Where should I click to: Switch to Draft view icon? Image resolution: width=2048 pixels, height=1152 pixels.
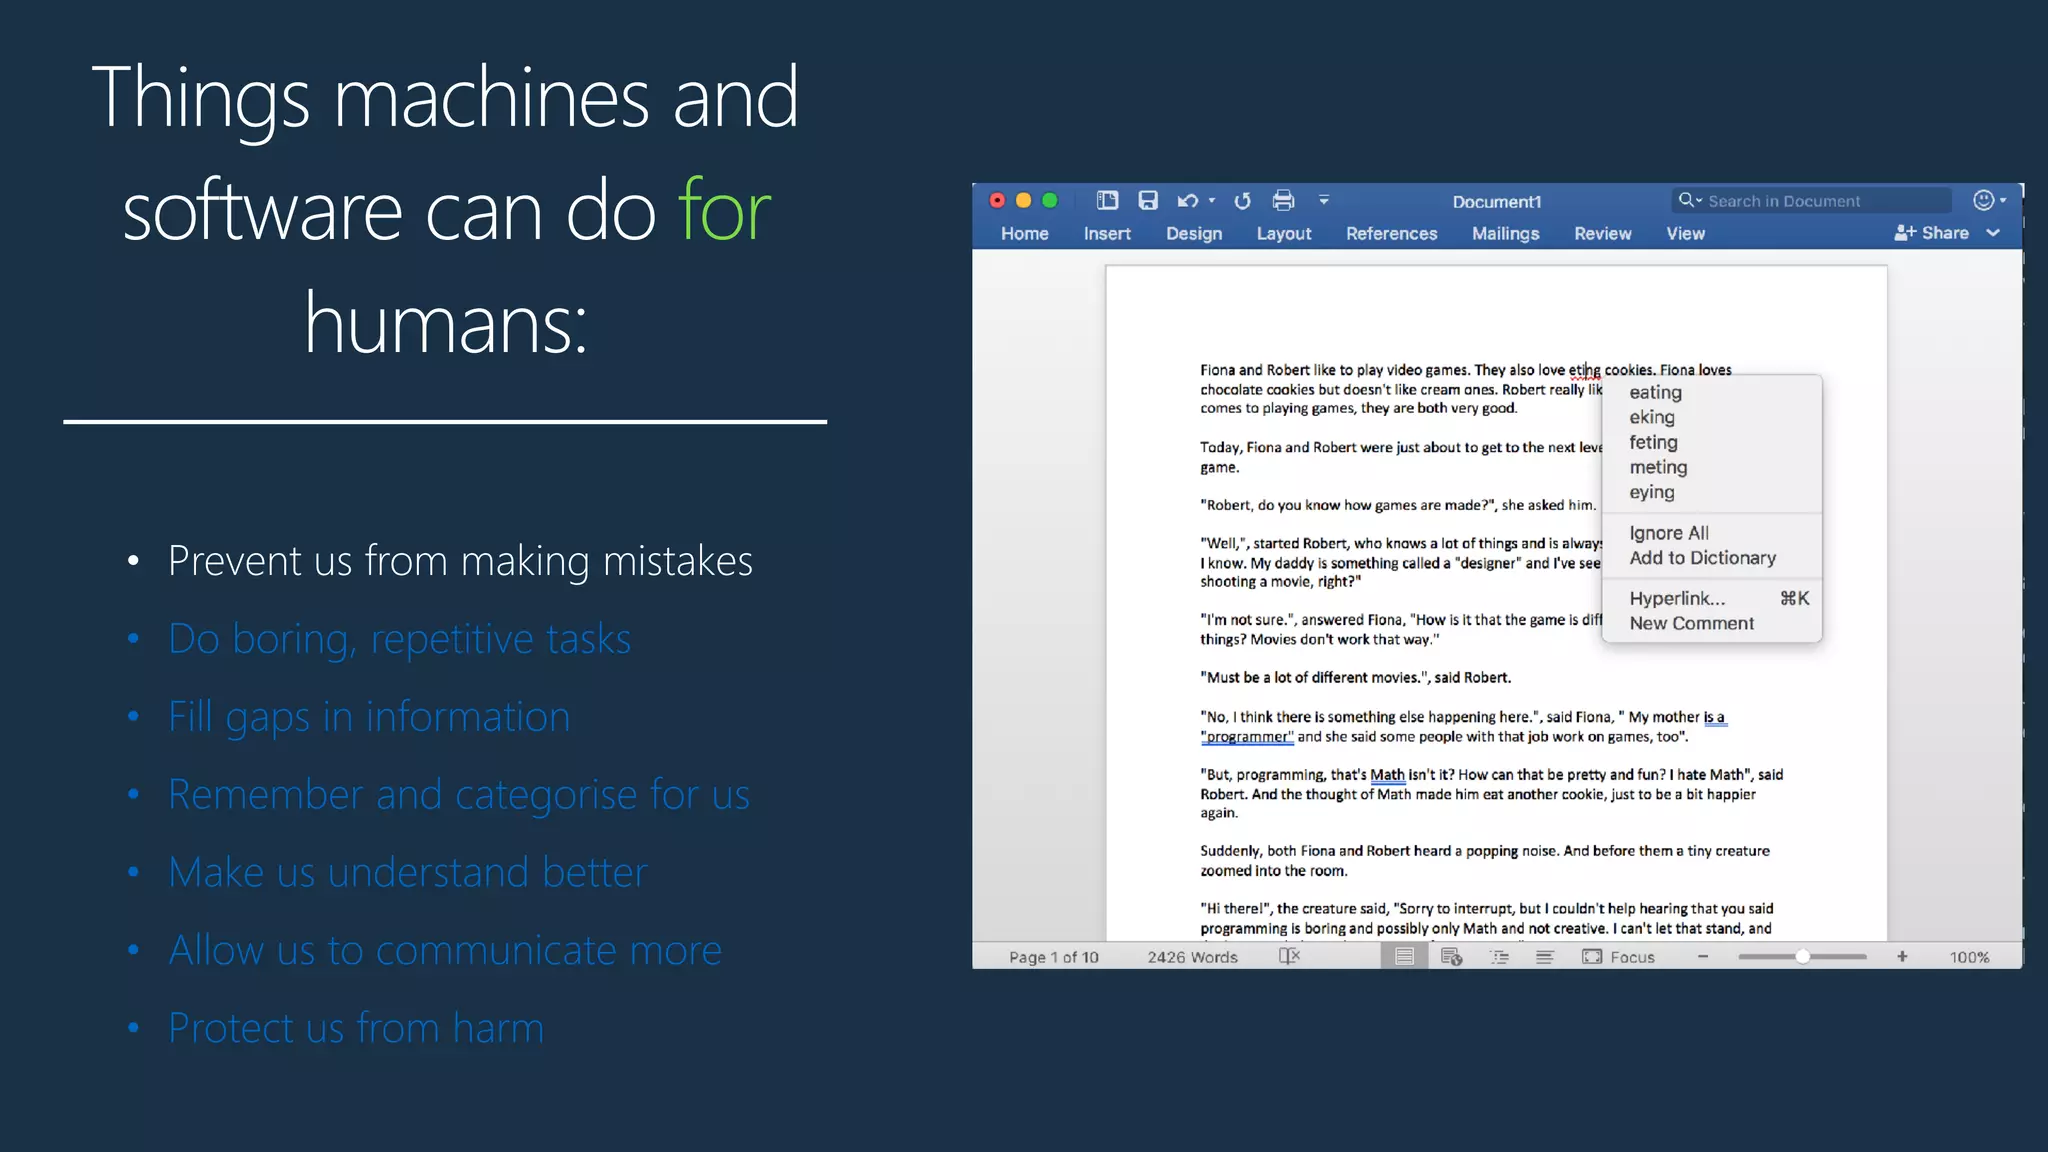[x=1544, y=957]
